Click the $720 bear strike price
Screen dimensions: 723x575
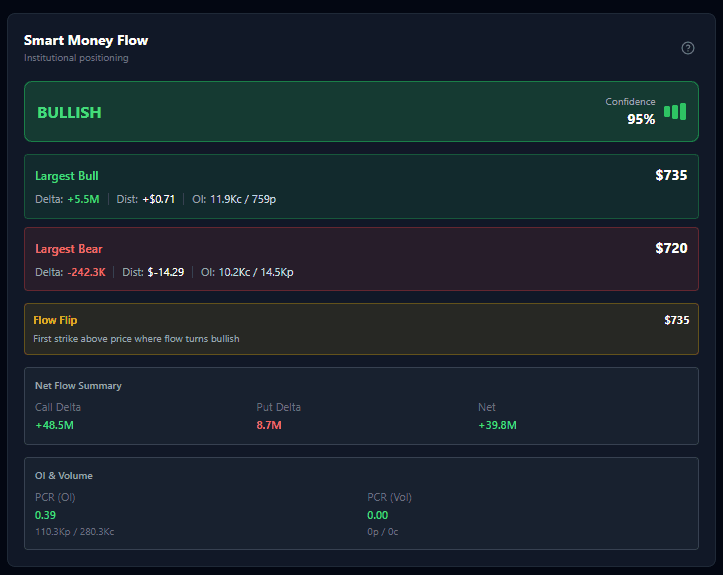671,248
